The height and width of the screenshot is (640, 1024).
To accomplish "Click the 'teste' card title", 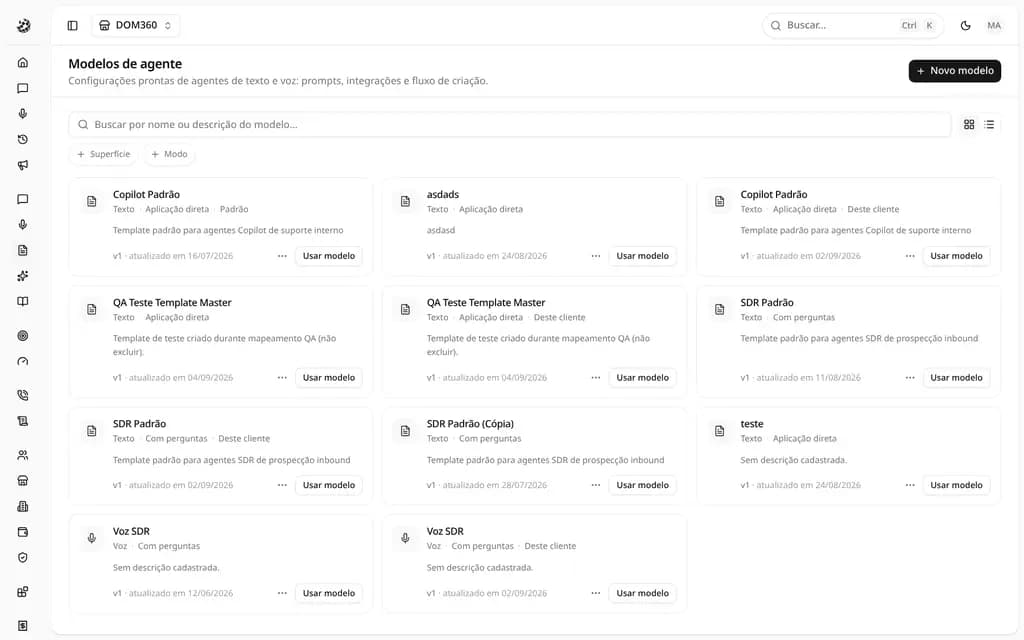I will point(752,424).
